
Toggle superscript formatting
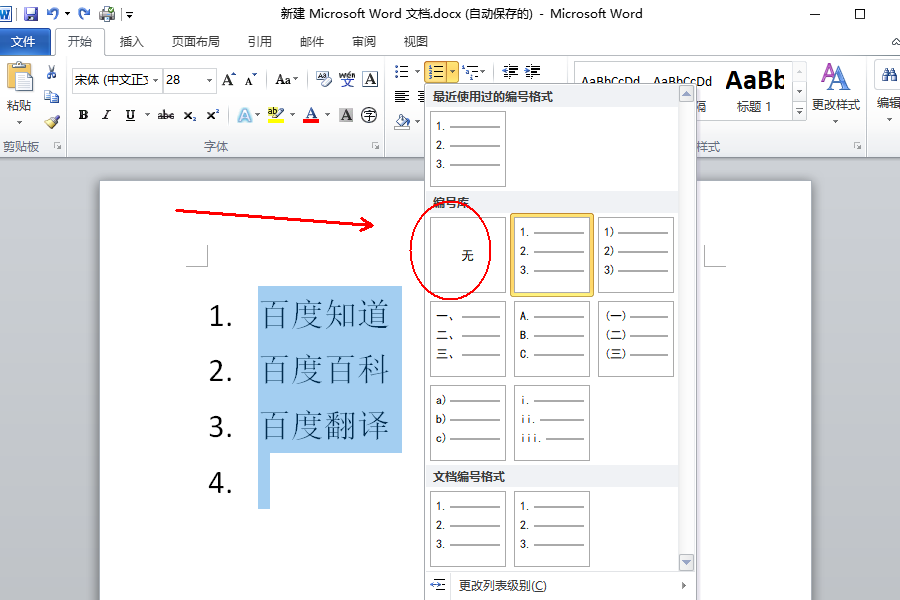tap(213, 115)
